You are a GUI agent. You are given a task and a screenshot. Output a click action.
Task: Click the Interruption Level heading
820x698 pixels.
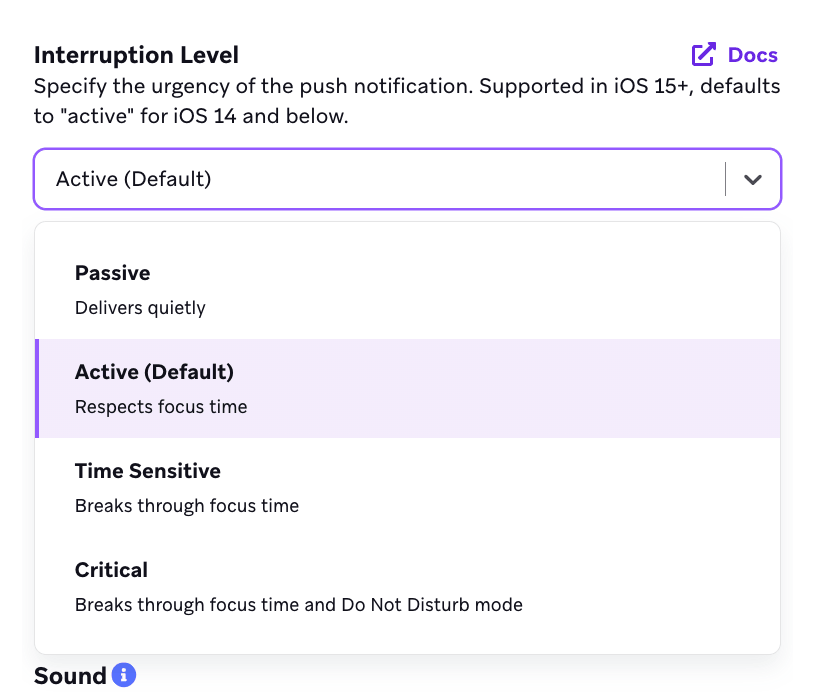[x=136, y=55]
